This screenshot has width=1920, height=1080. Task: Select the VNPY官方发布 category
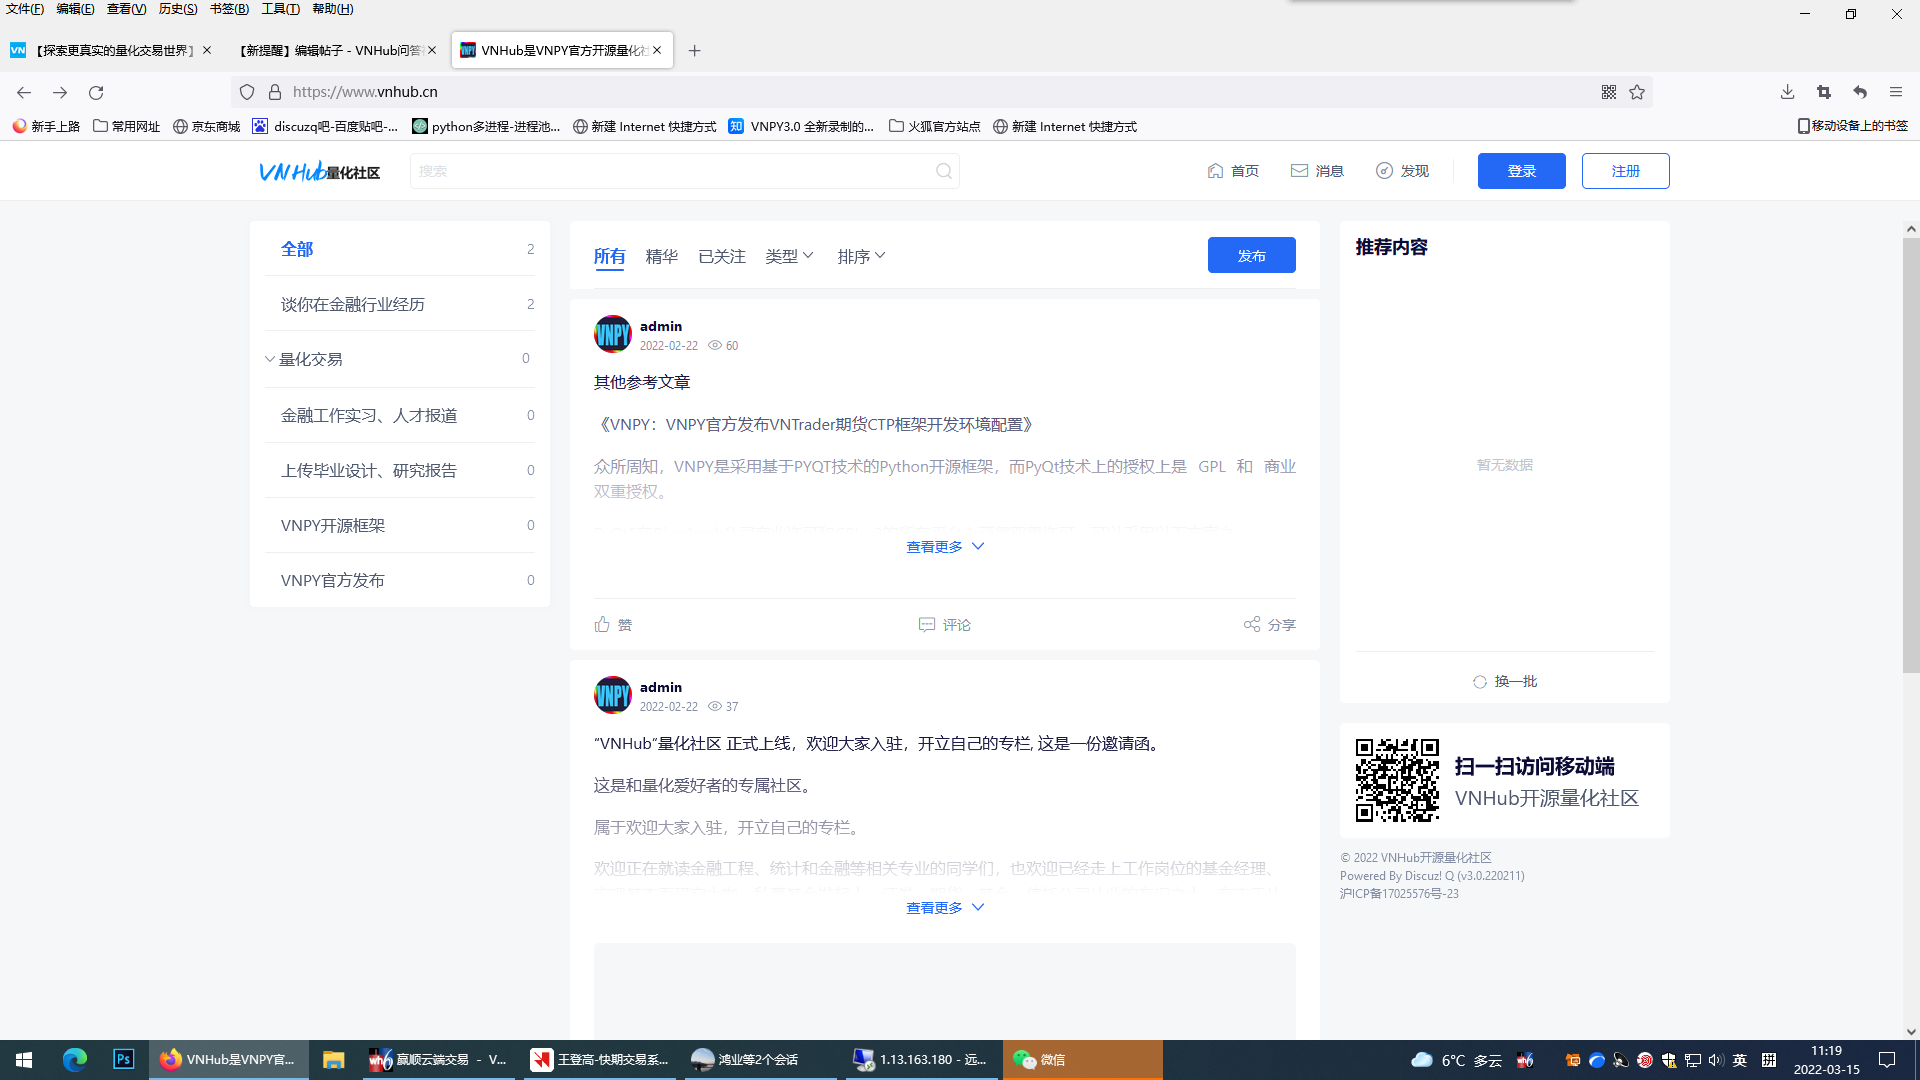point(400,580)
